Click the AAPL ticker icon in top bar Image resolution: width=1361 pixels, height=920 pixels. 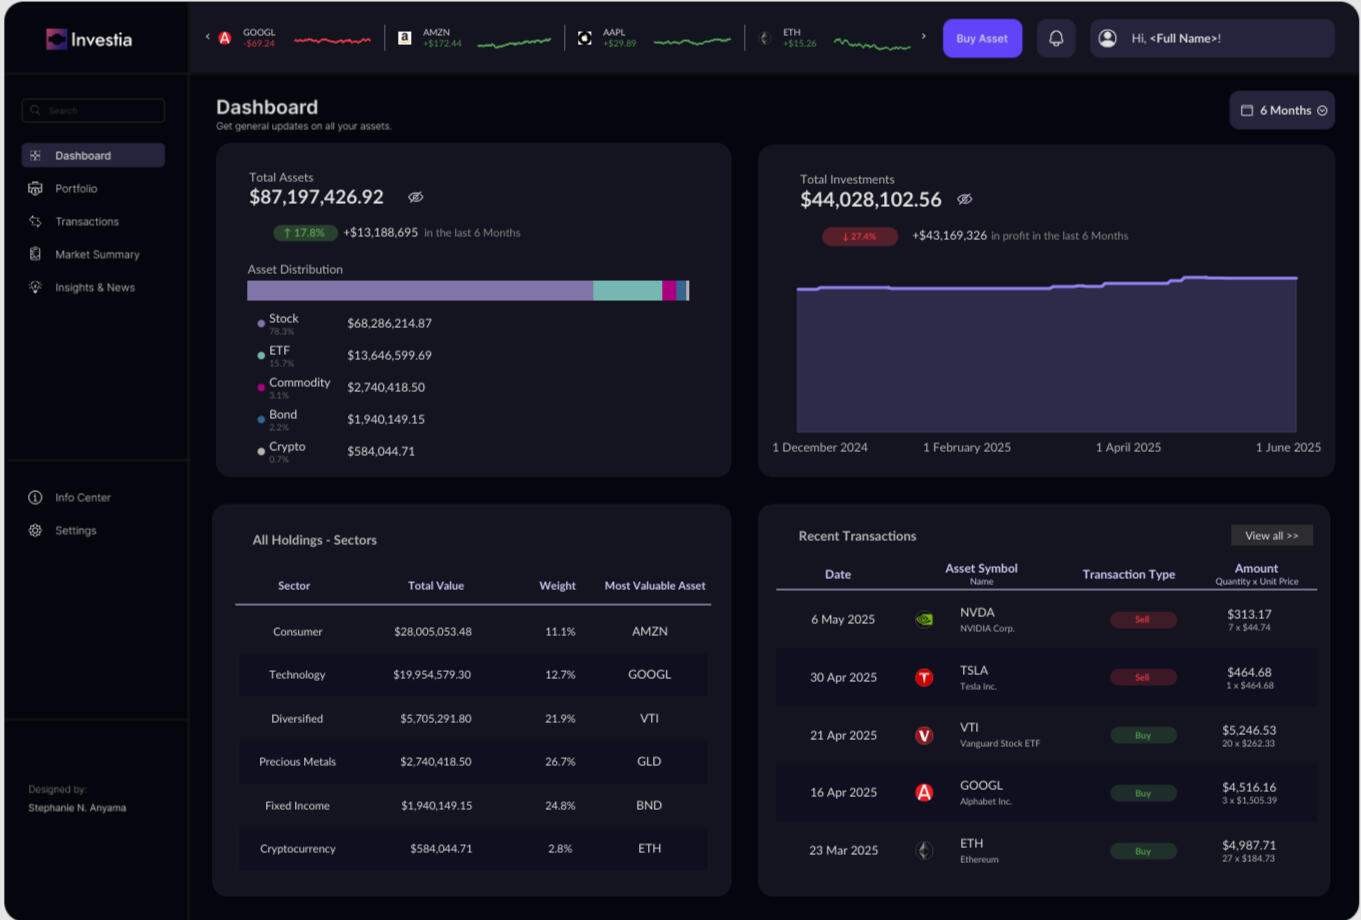coord(585,38)
